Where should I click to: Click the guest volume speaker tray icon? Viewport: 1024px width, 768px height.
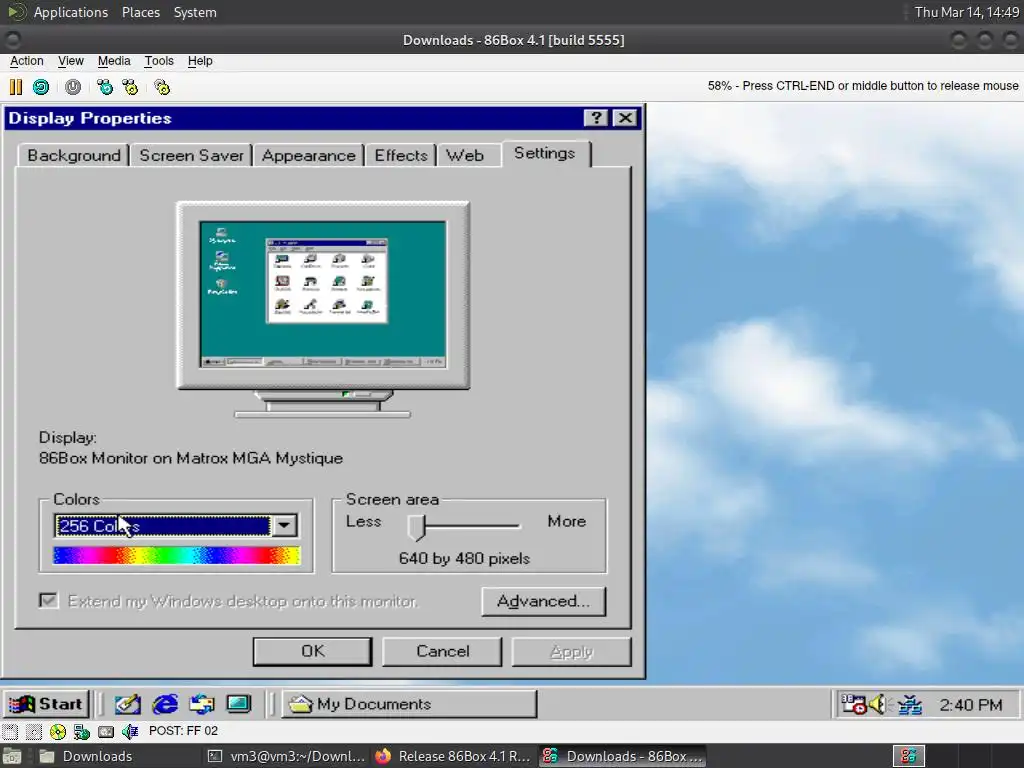tap(878, 704)
